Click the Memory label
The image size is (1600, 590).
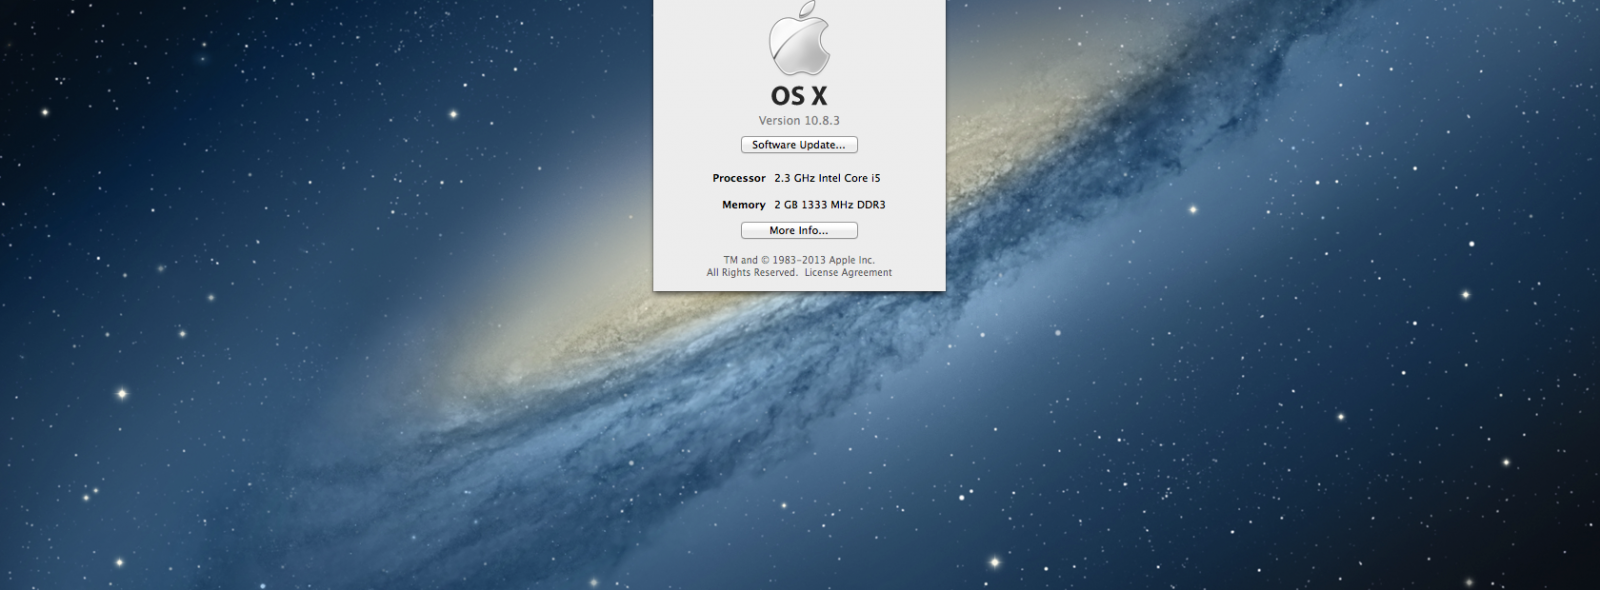(744, 205)
